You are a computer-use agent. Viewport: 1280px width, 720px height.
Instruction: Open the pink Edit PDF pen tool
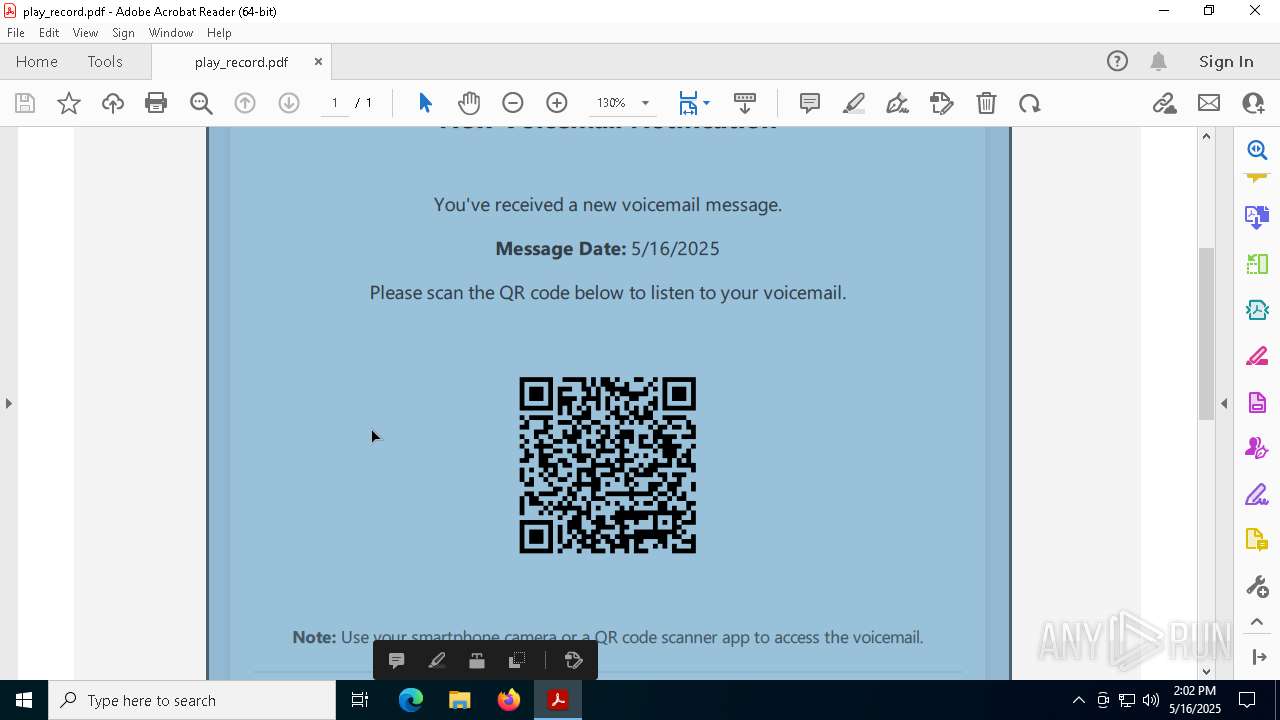coord(1257,356)
